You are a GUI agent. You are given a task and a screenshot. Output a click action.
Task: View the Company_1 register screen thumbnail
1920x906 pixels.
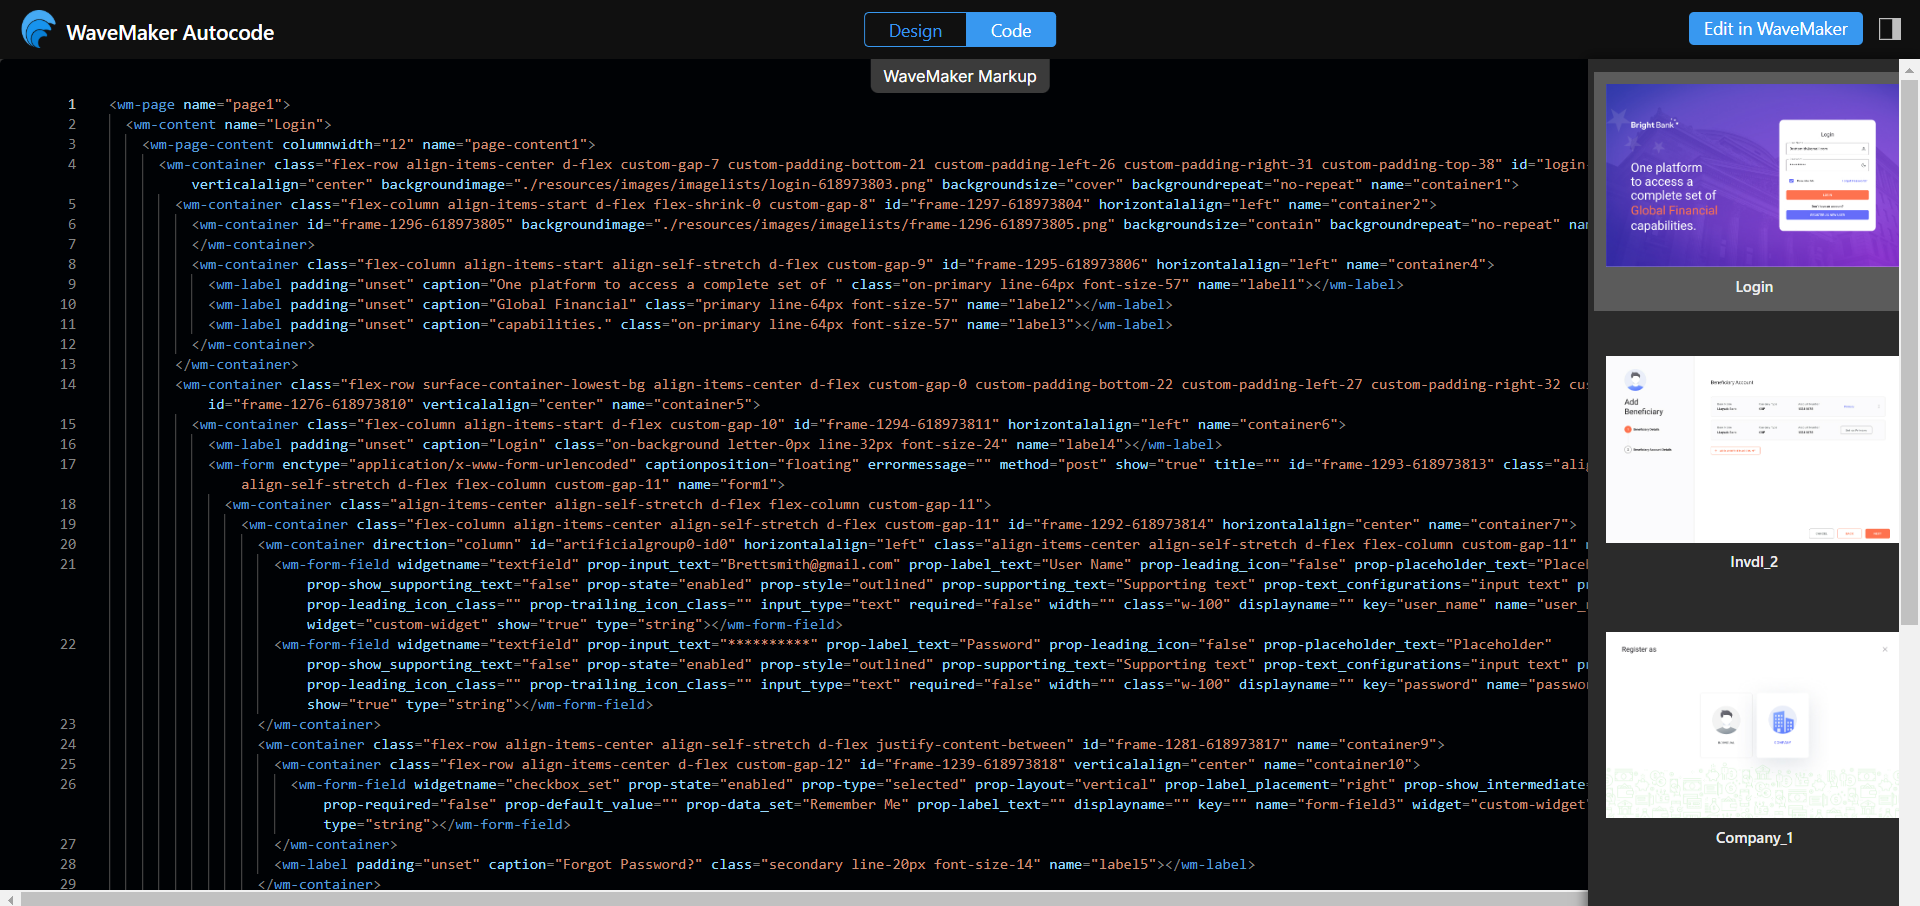coord(1752,724)
